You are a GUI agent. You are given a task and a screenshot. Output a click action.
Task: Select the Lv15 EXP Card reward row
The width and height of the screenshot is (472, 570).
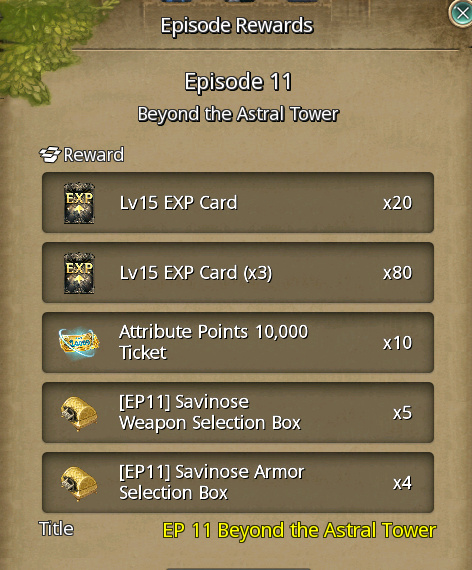[x=238, y=202]
